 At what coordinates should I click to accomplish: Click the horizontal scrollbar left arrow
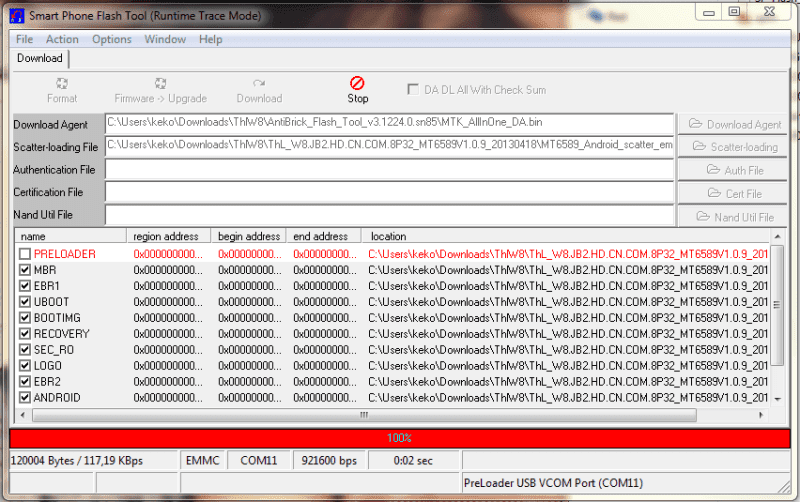[22, 415]
